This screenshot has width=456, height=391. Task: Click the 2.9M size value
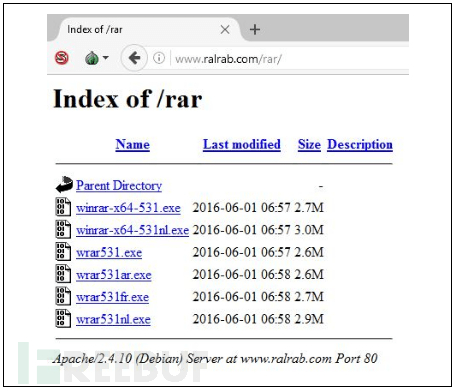pos(309,319)
